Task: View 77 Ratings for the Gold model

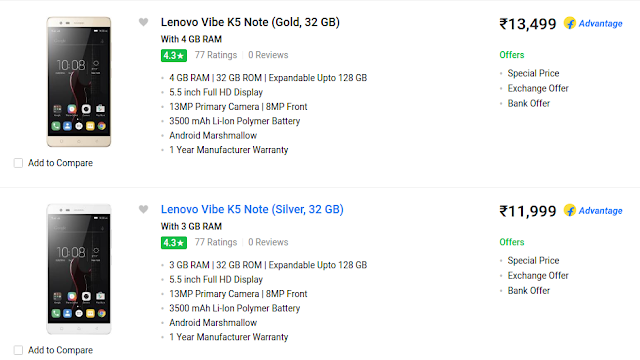Action: 216,55
